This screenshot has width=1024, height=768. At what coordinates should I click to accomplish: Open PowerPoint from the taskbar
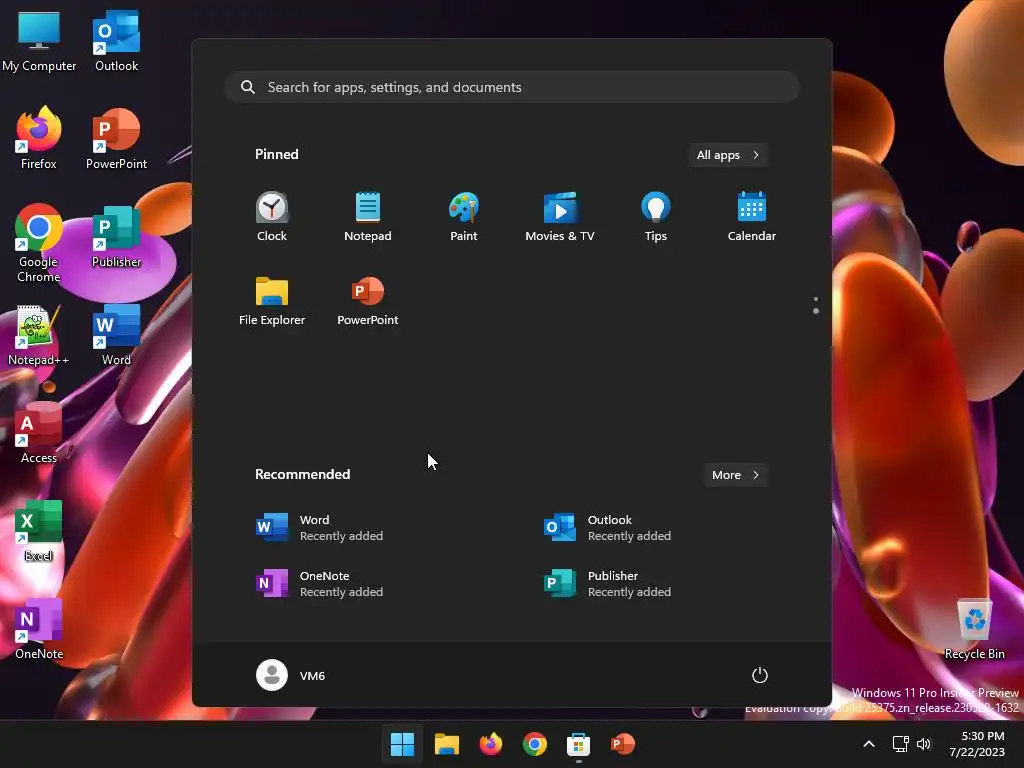622,744
